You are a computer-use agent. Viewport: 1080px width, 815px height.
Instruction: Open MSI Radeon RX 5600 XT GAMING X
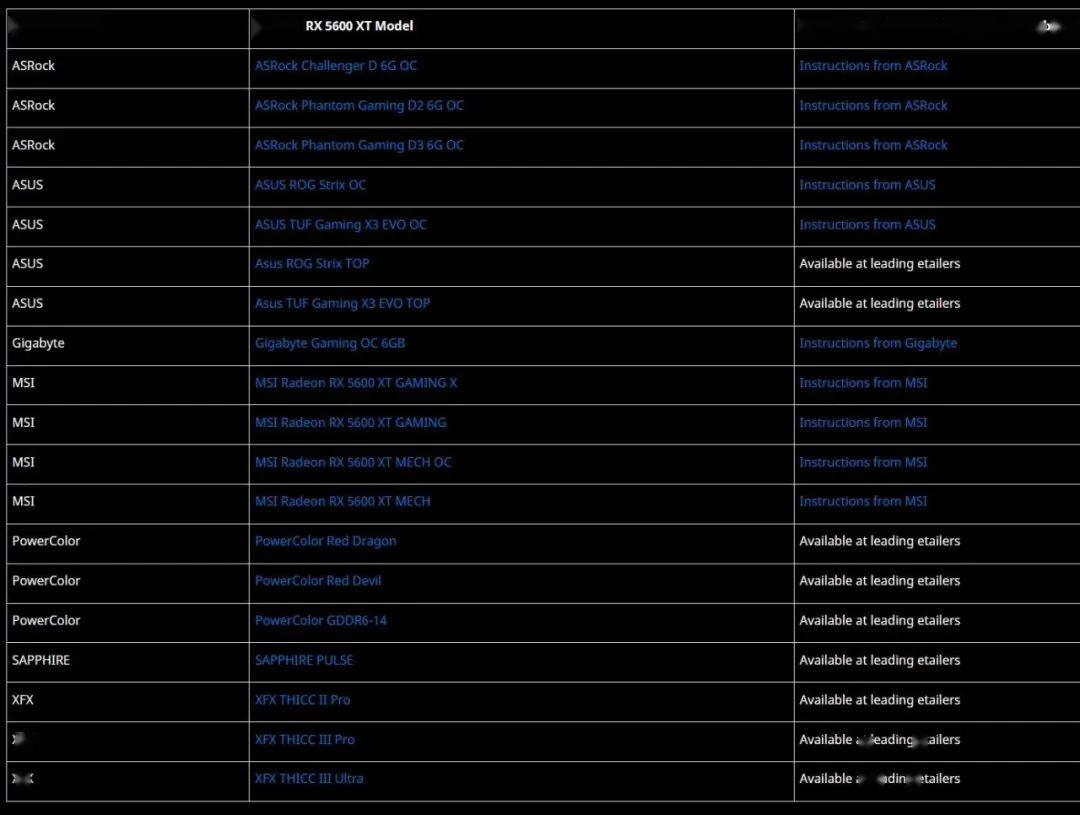(x=355, y=383)
